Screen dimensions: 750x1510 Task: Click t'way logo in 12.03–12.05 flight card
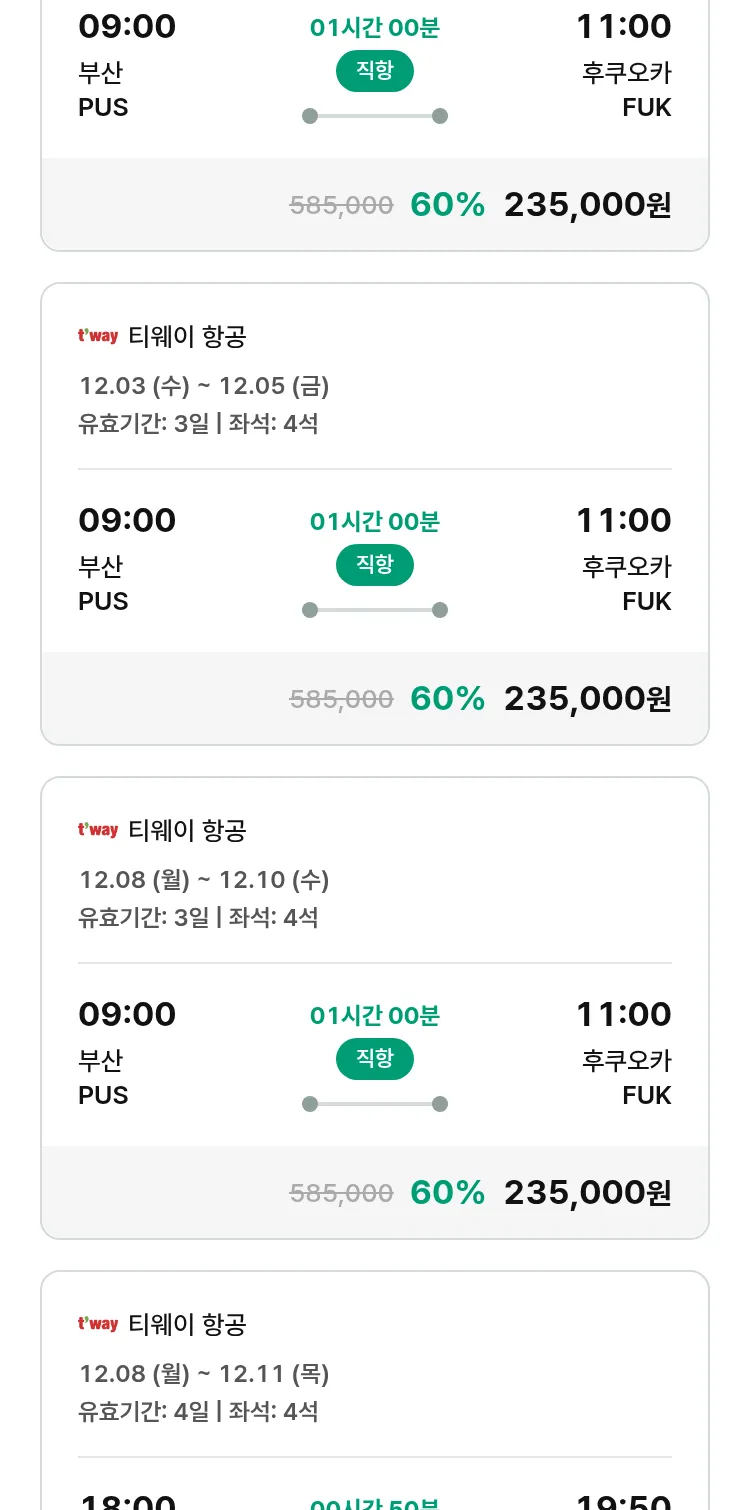point(98,337)
